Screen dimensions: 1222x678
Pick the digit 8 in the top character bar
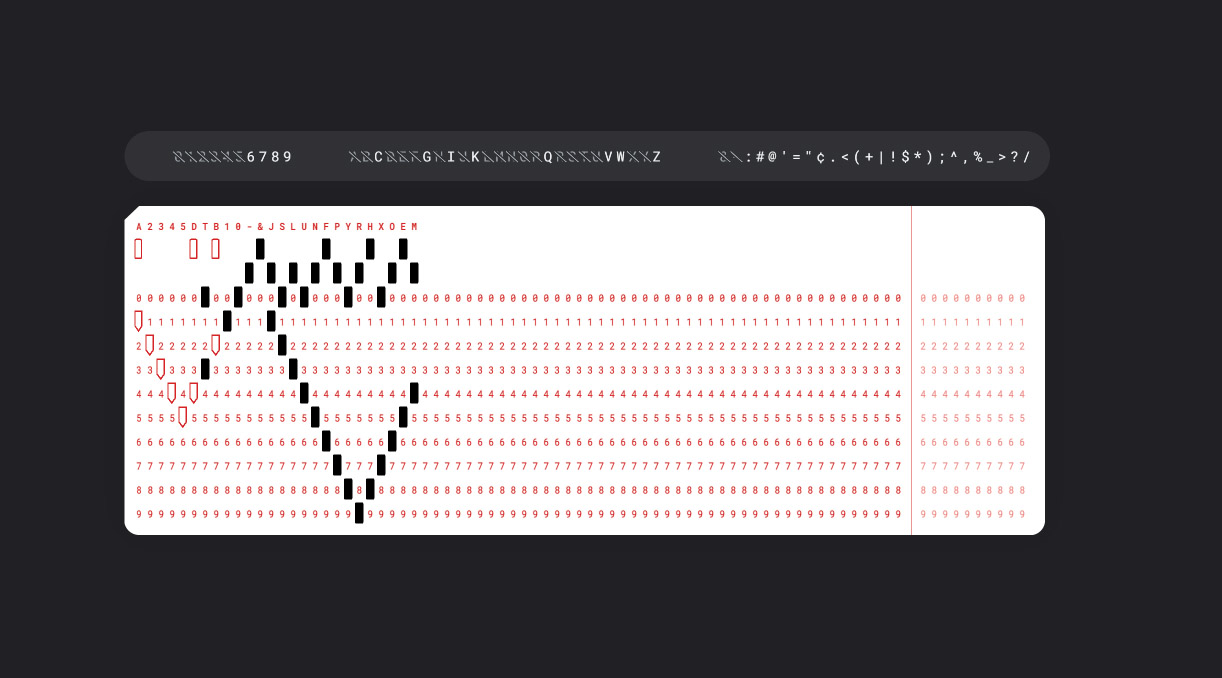click(x=276, y=157)
